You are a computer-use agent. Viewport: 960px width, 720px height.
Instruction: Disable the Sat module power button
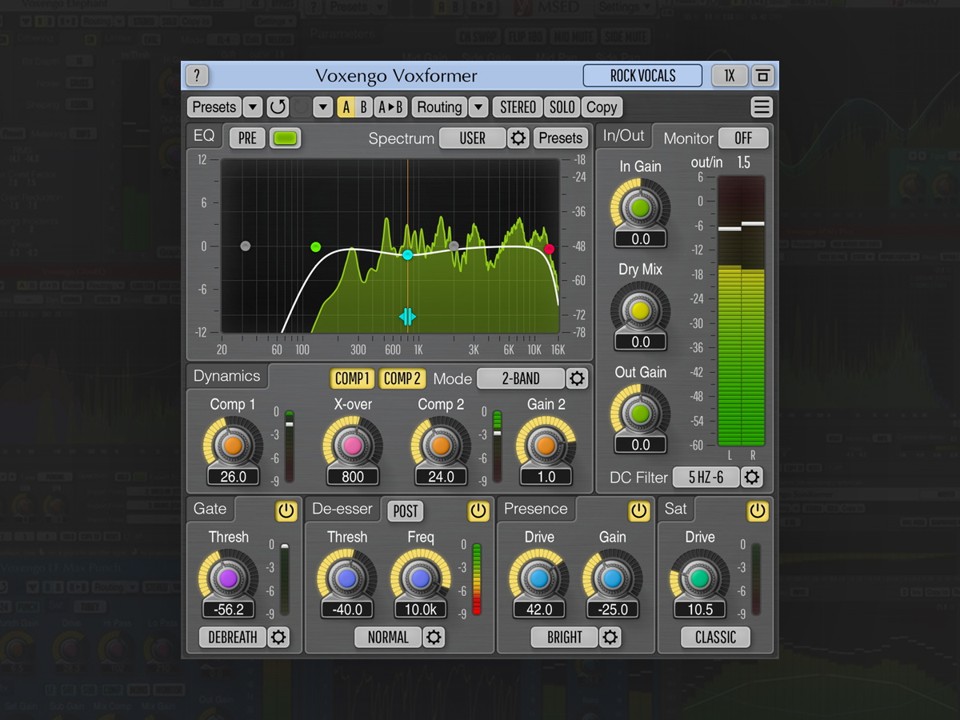[x=757, y=511]
